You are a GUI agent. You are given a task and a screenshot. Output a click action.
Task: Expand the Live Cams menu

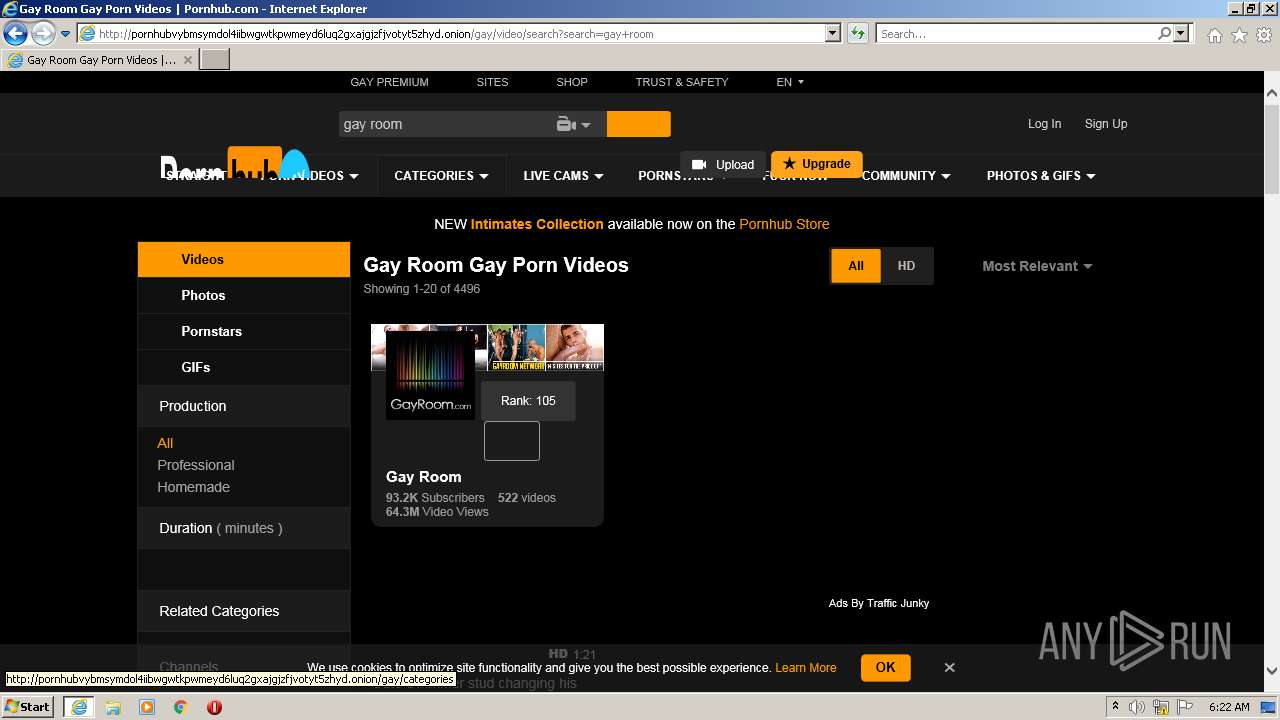[563, 175]
